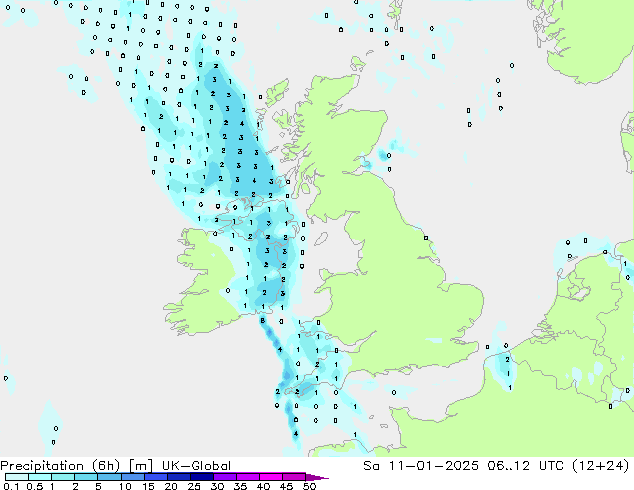Click the '10' legend scale label
The height and width of the screenshot is (490, 634).
(125, 486)
